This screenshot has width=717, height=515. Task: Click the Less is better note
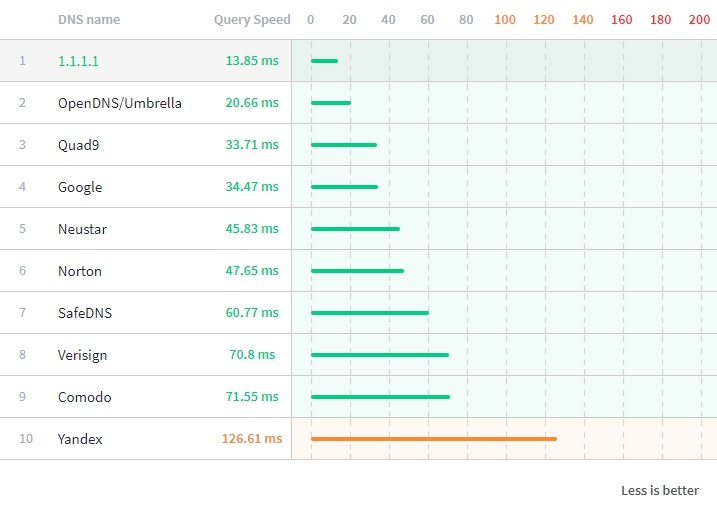pos(659,490)
